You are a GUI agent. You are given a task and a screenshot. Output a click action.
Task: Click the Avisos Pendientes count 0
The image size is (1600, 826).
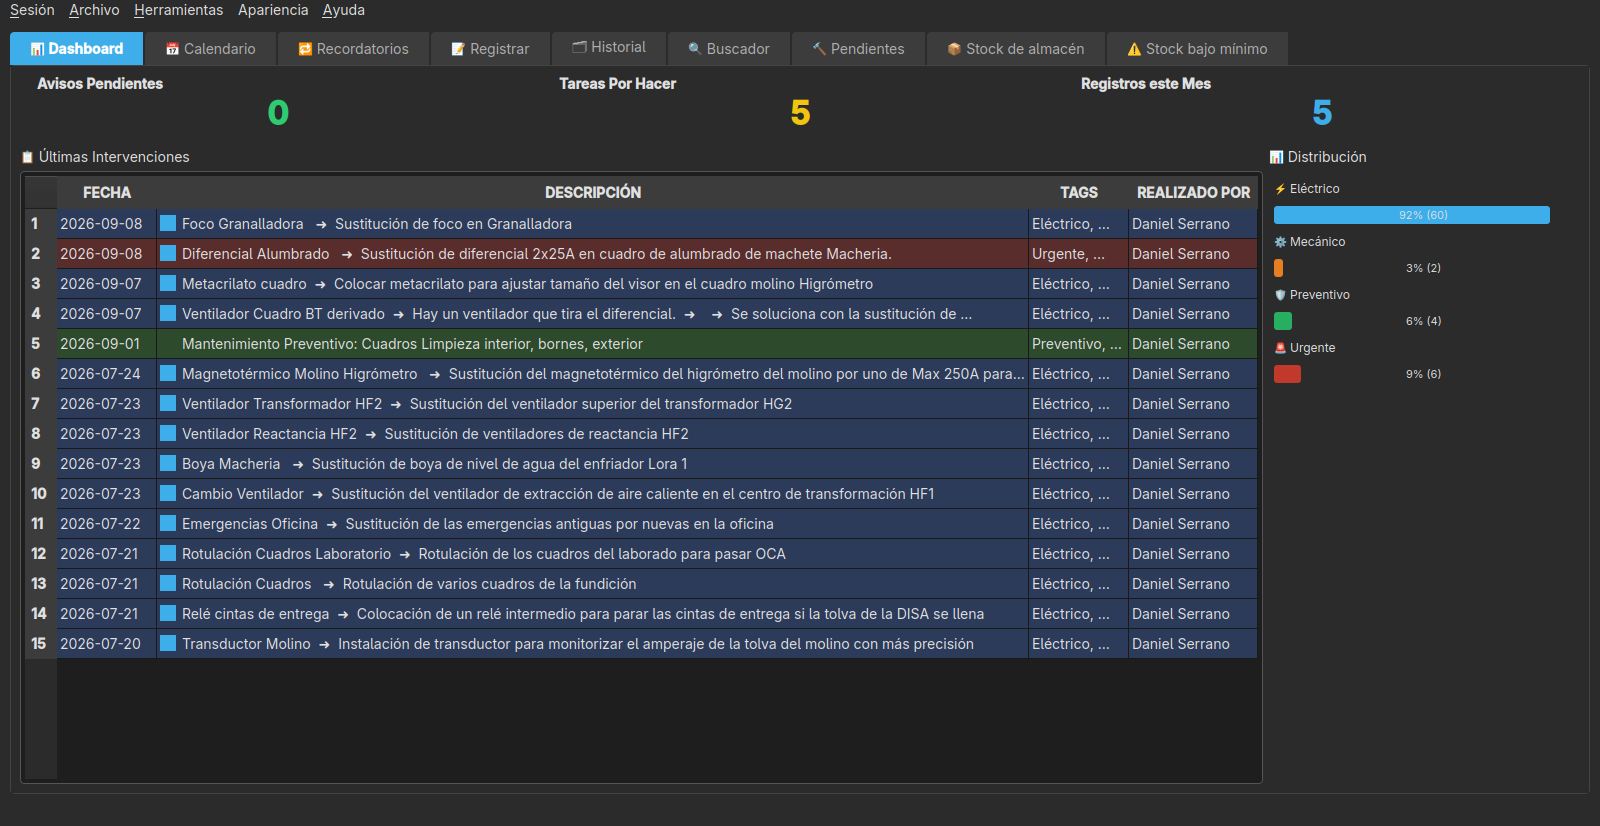(278, 113)
